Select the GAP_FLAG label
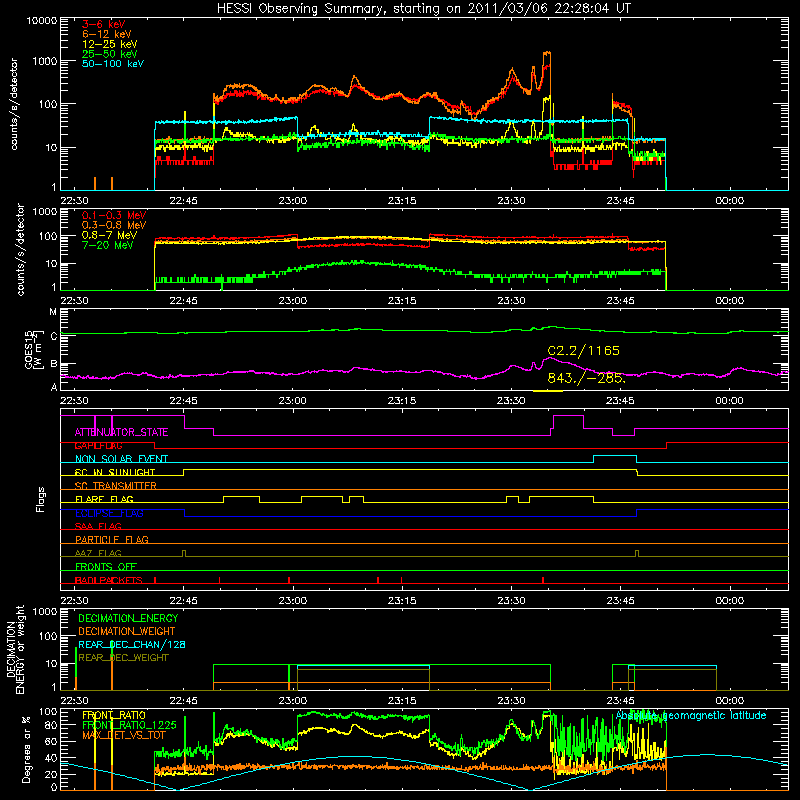 click(98, 445)
